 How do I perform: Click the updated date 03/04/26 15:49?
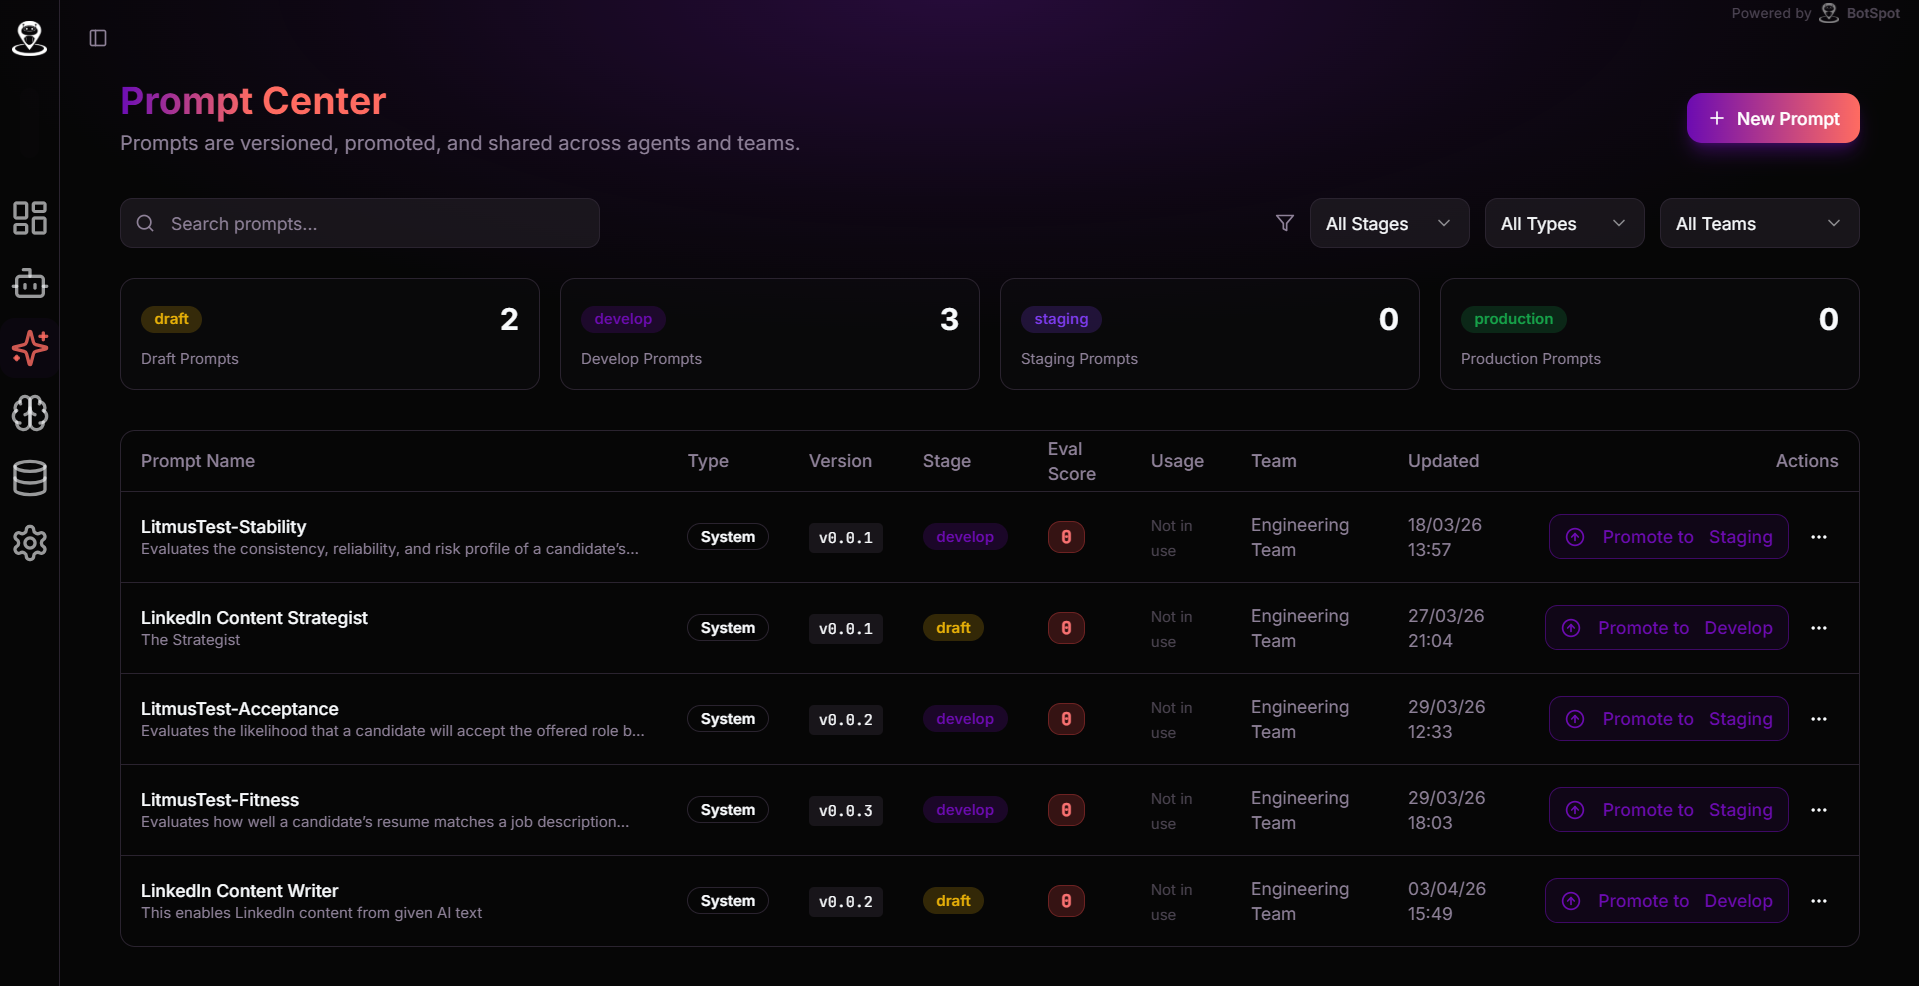[1447, 901]
